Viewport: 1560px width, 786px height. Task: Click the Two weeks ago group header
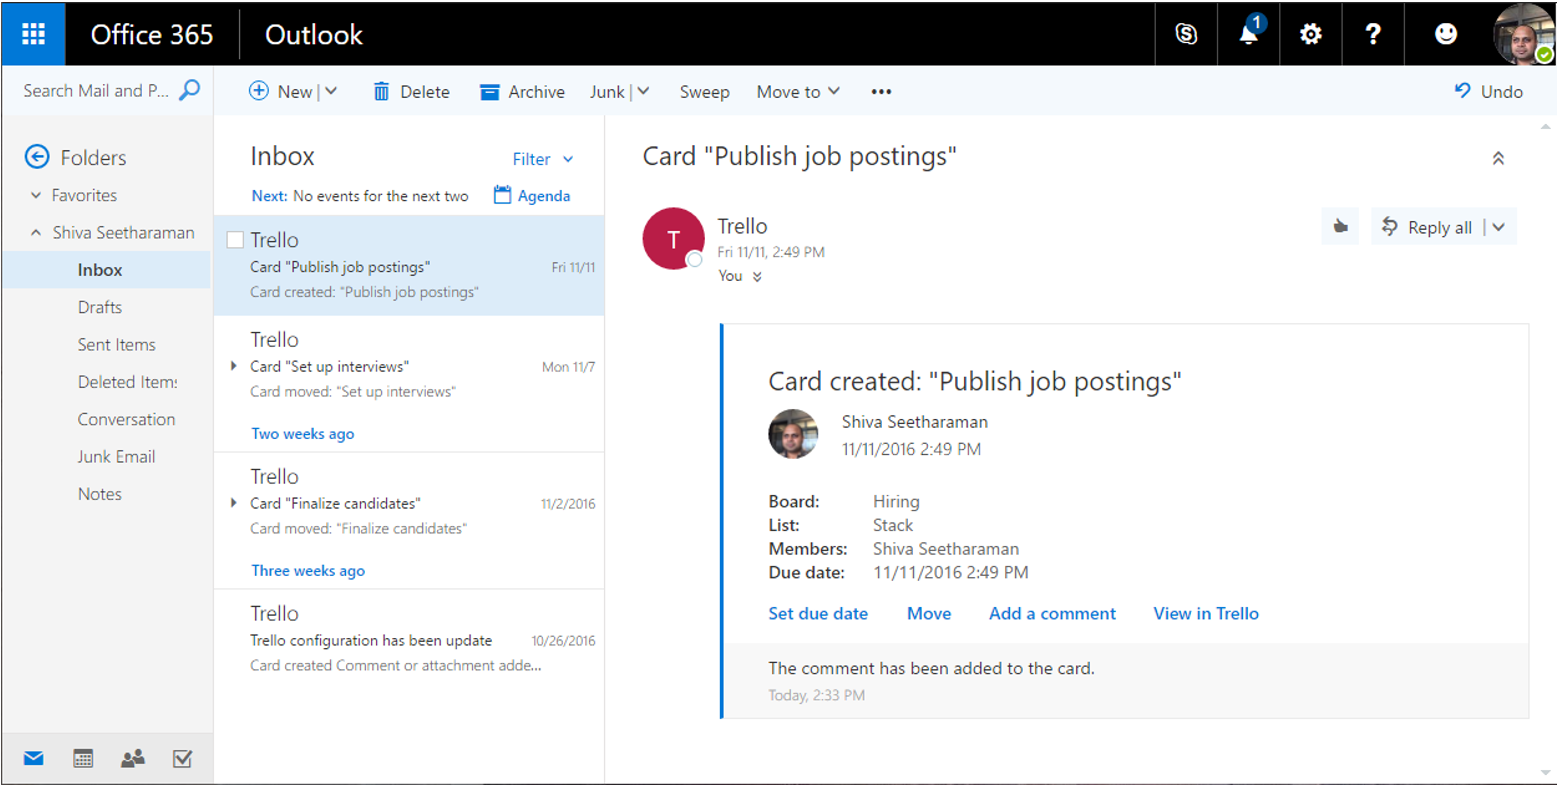point(302,433)
